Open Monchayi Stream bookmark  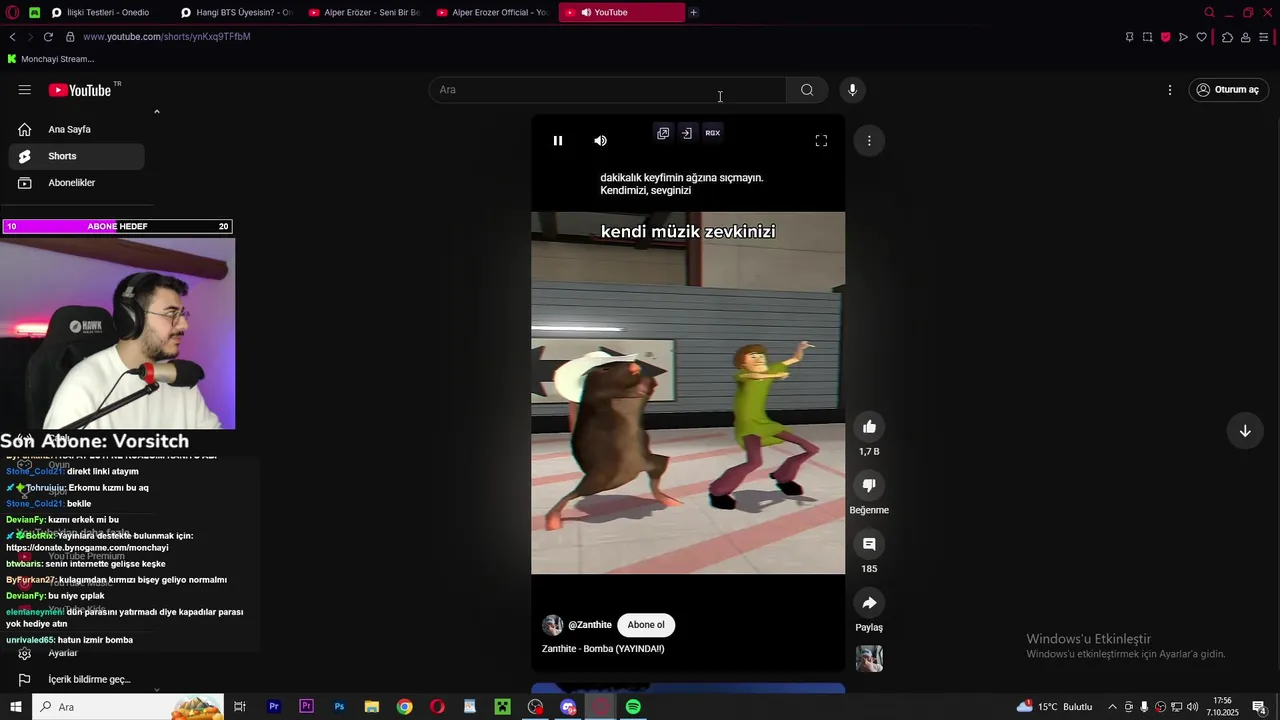click(x=50, y=59)
